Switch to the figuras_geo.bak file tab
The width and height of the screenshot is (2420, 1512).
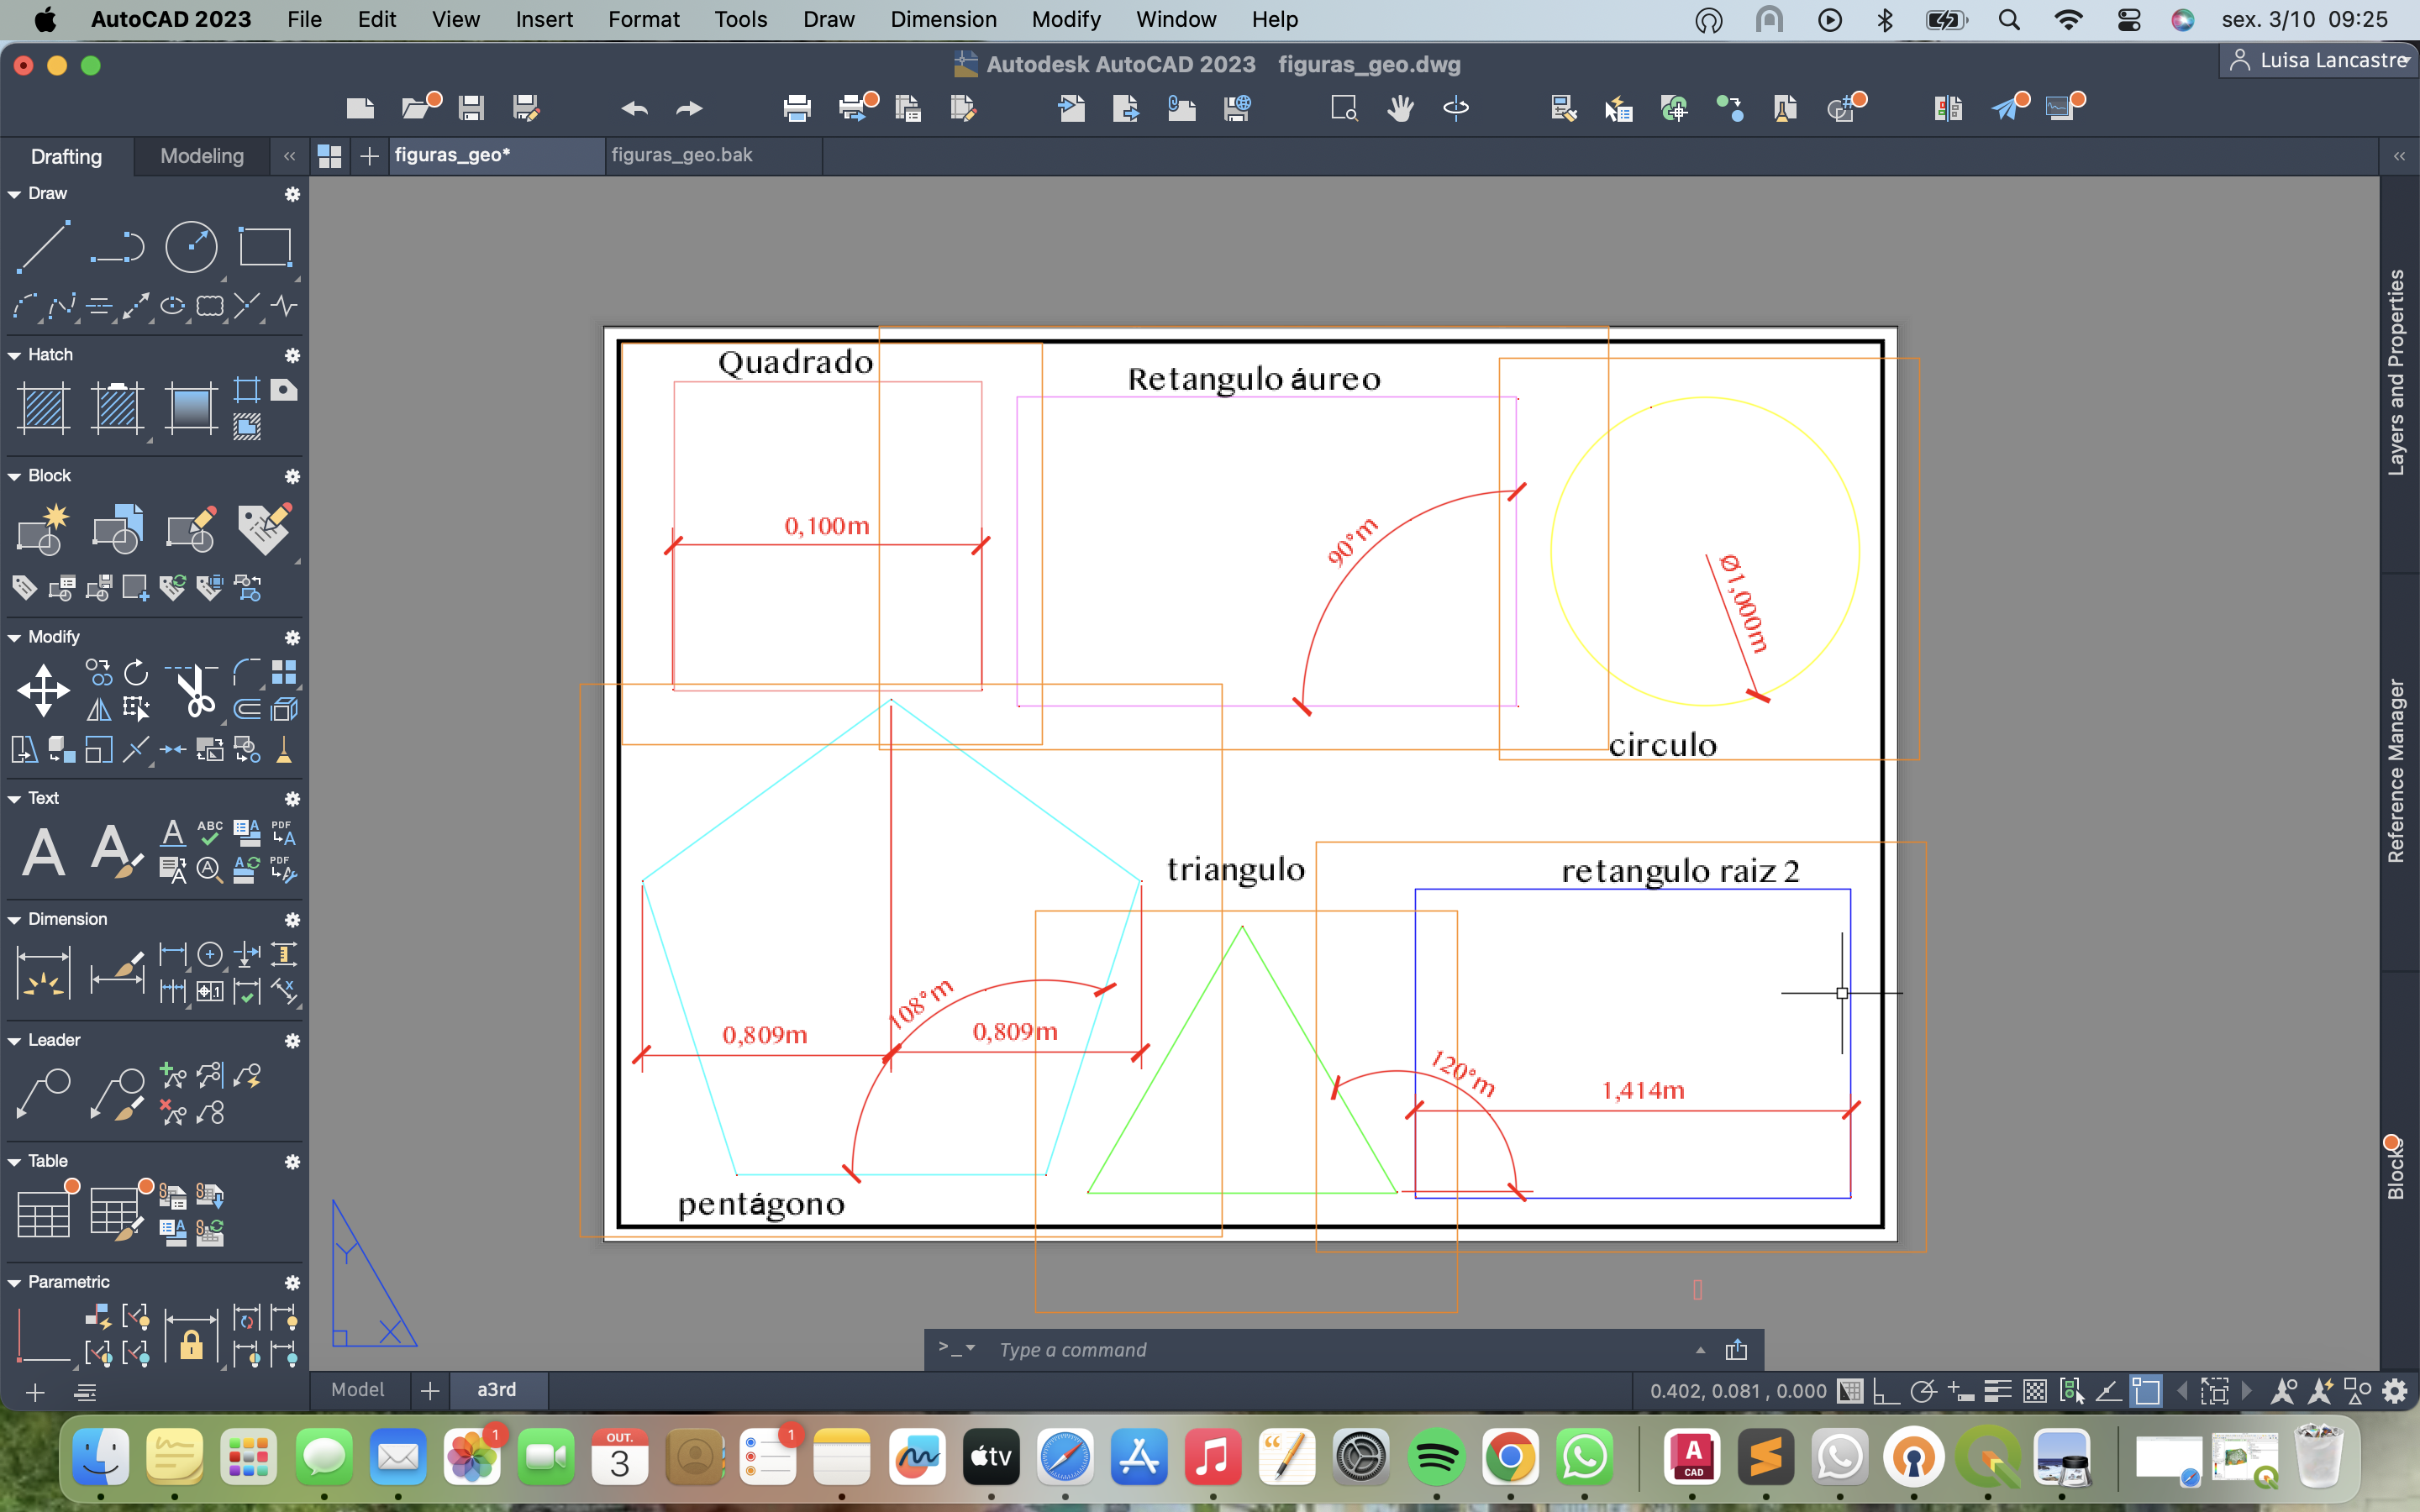[x=682, y=155]
